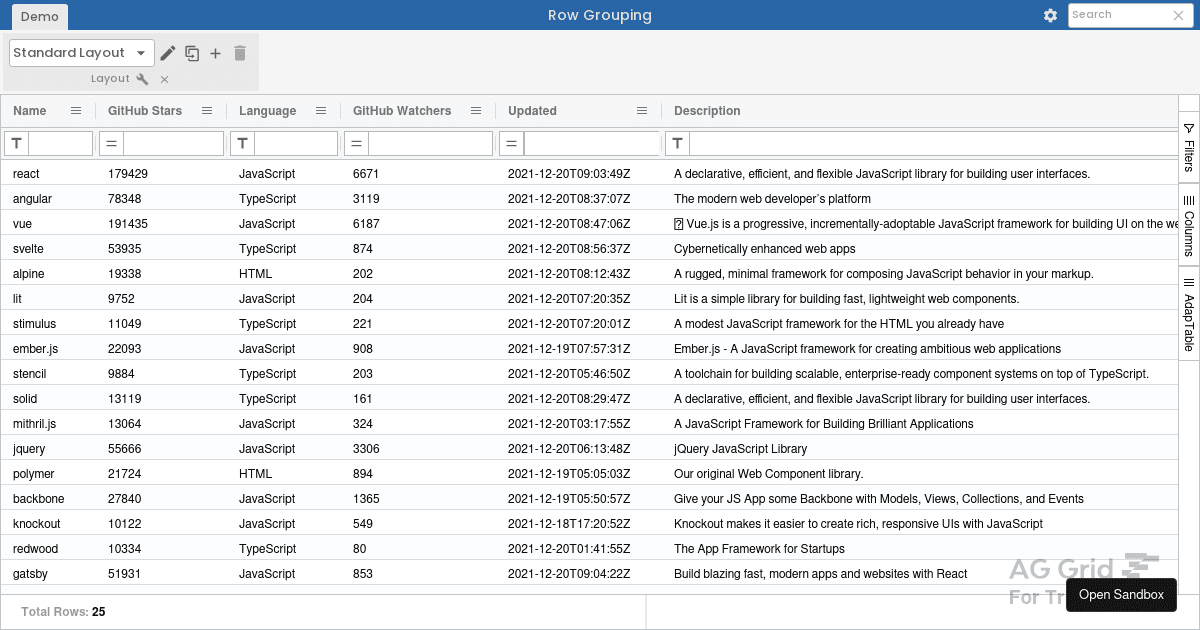Screen dimensions: 1200x630
Task: Open the Filters side panel tab
Action: [1189, 148]
